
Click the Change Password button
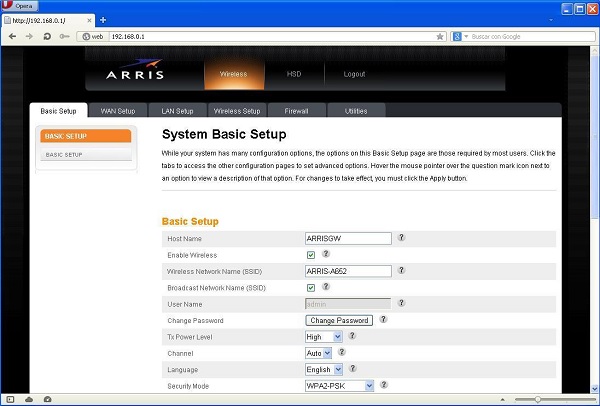click(339, 320)
